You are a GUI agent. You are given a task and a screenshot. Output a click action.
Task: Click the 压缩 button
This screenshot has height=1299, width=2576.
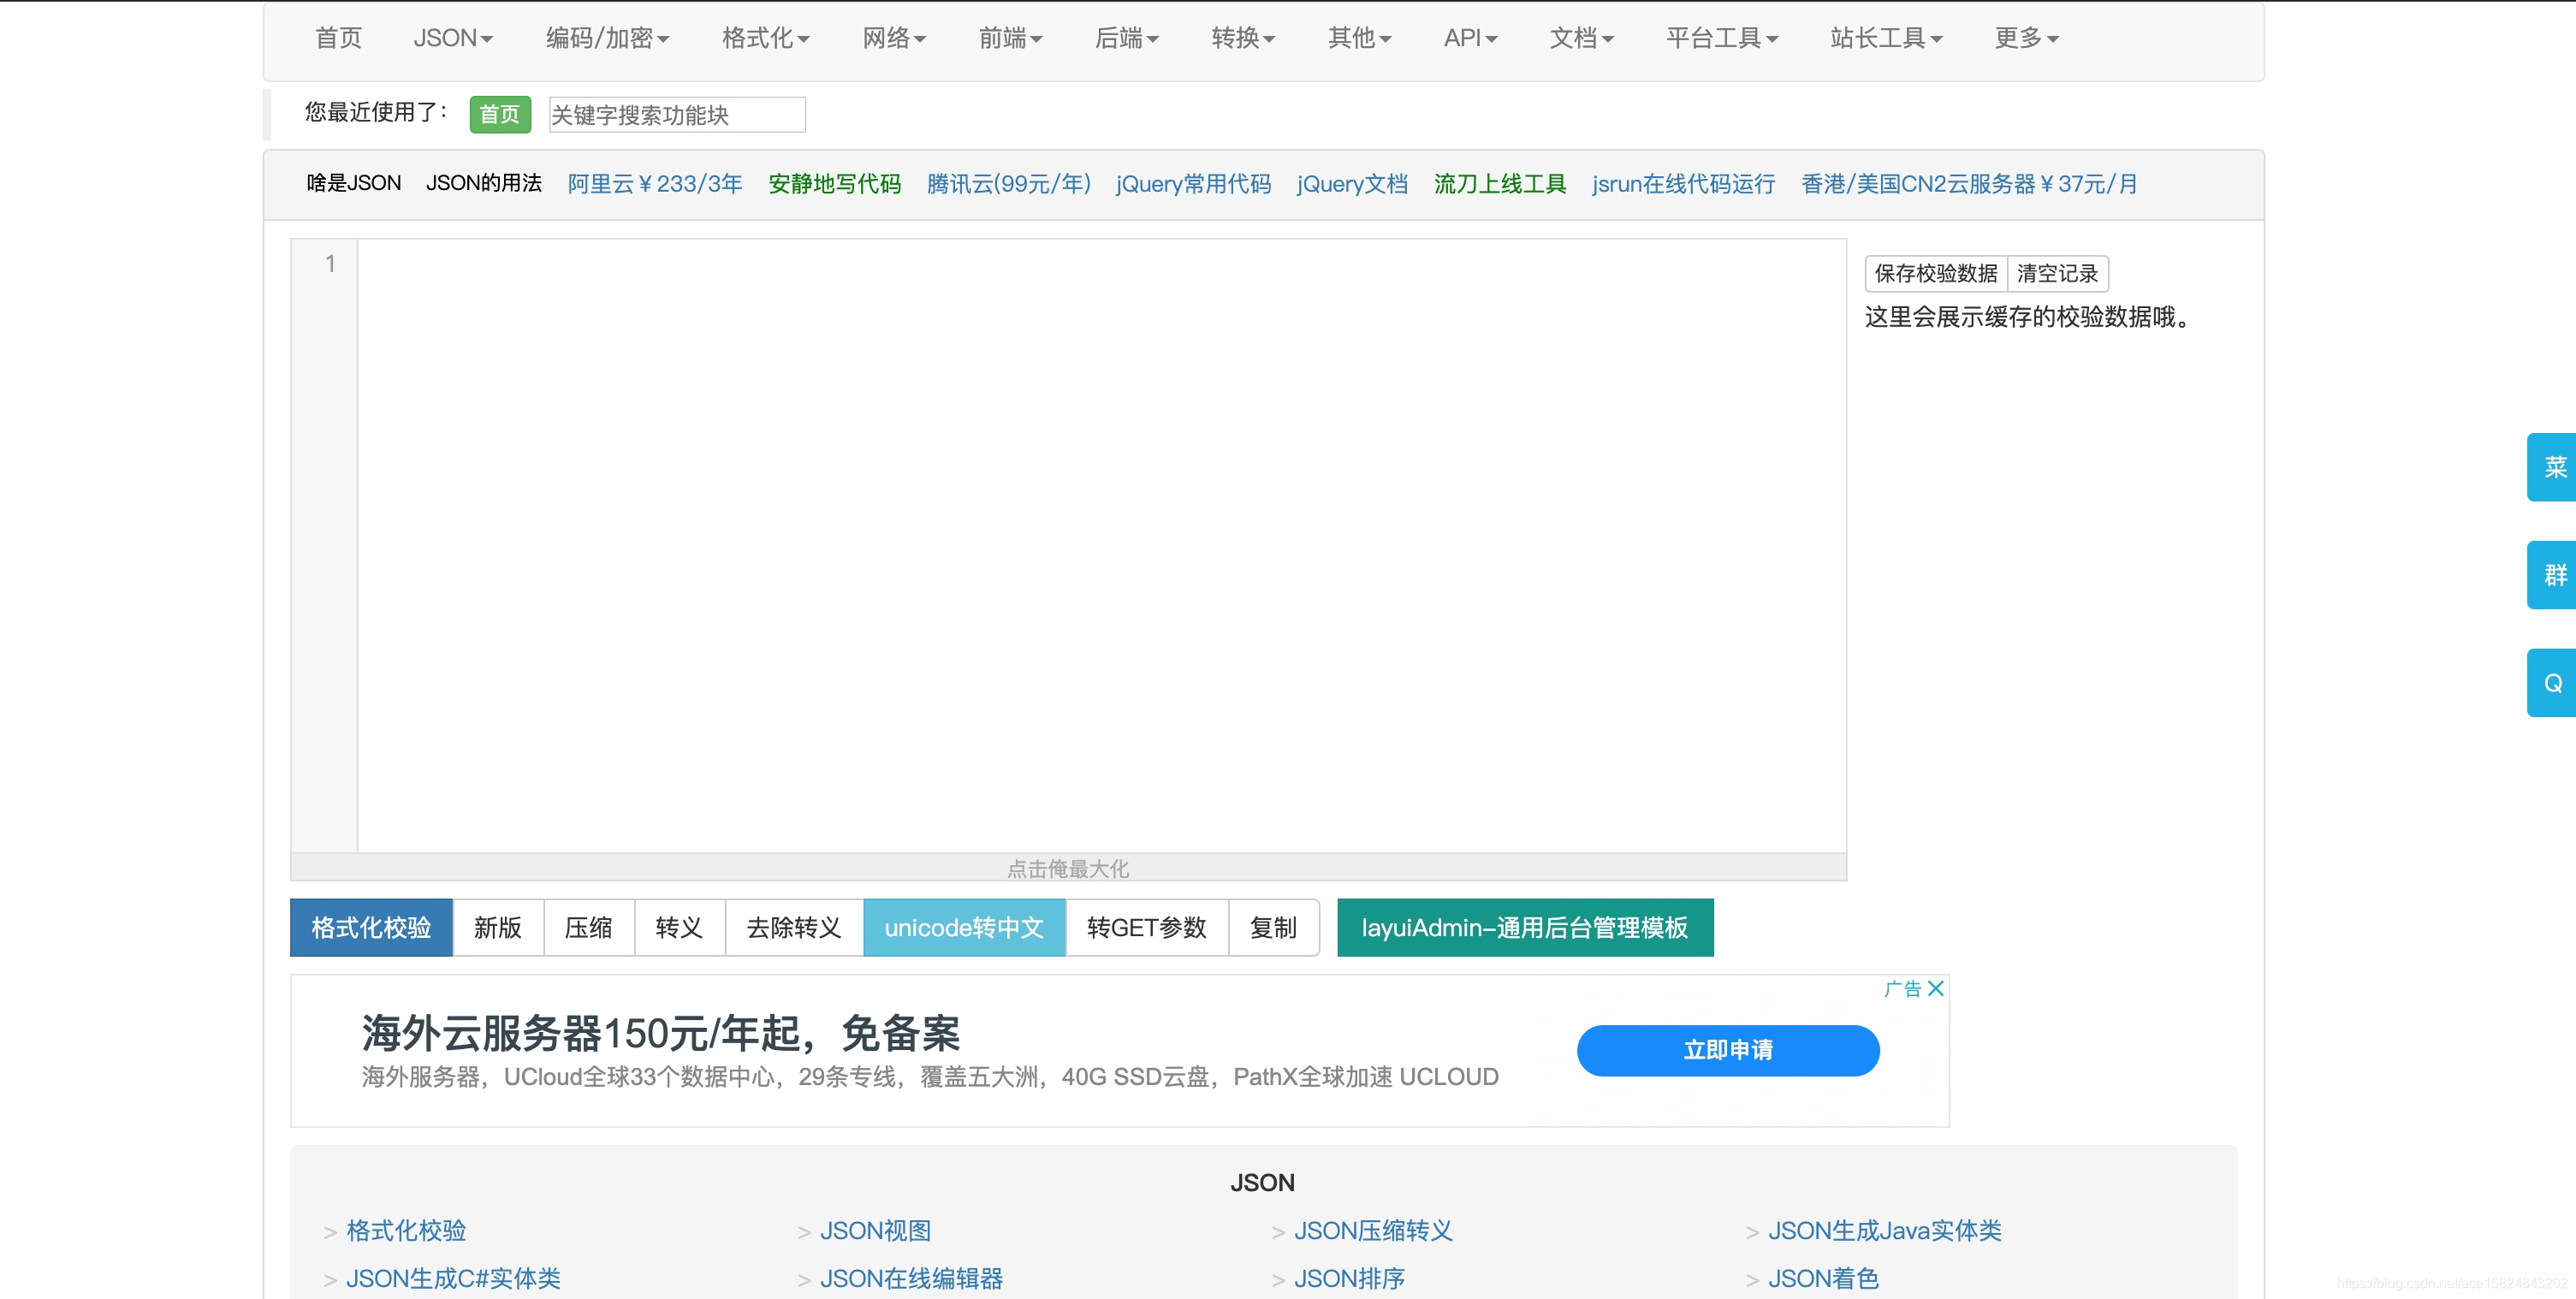589,927
